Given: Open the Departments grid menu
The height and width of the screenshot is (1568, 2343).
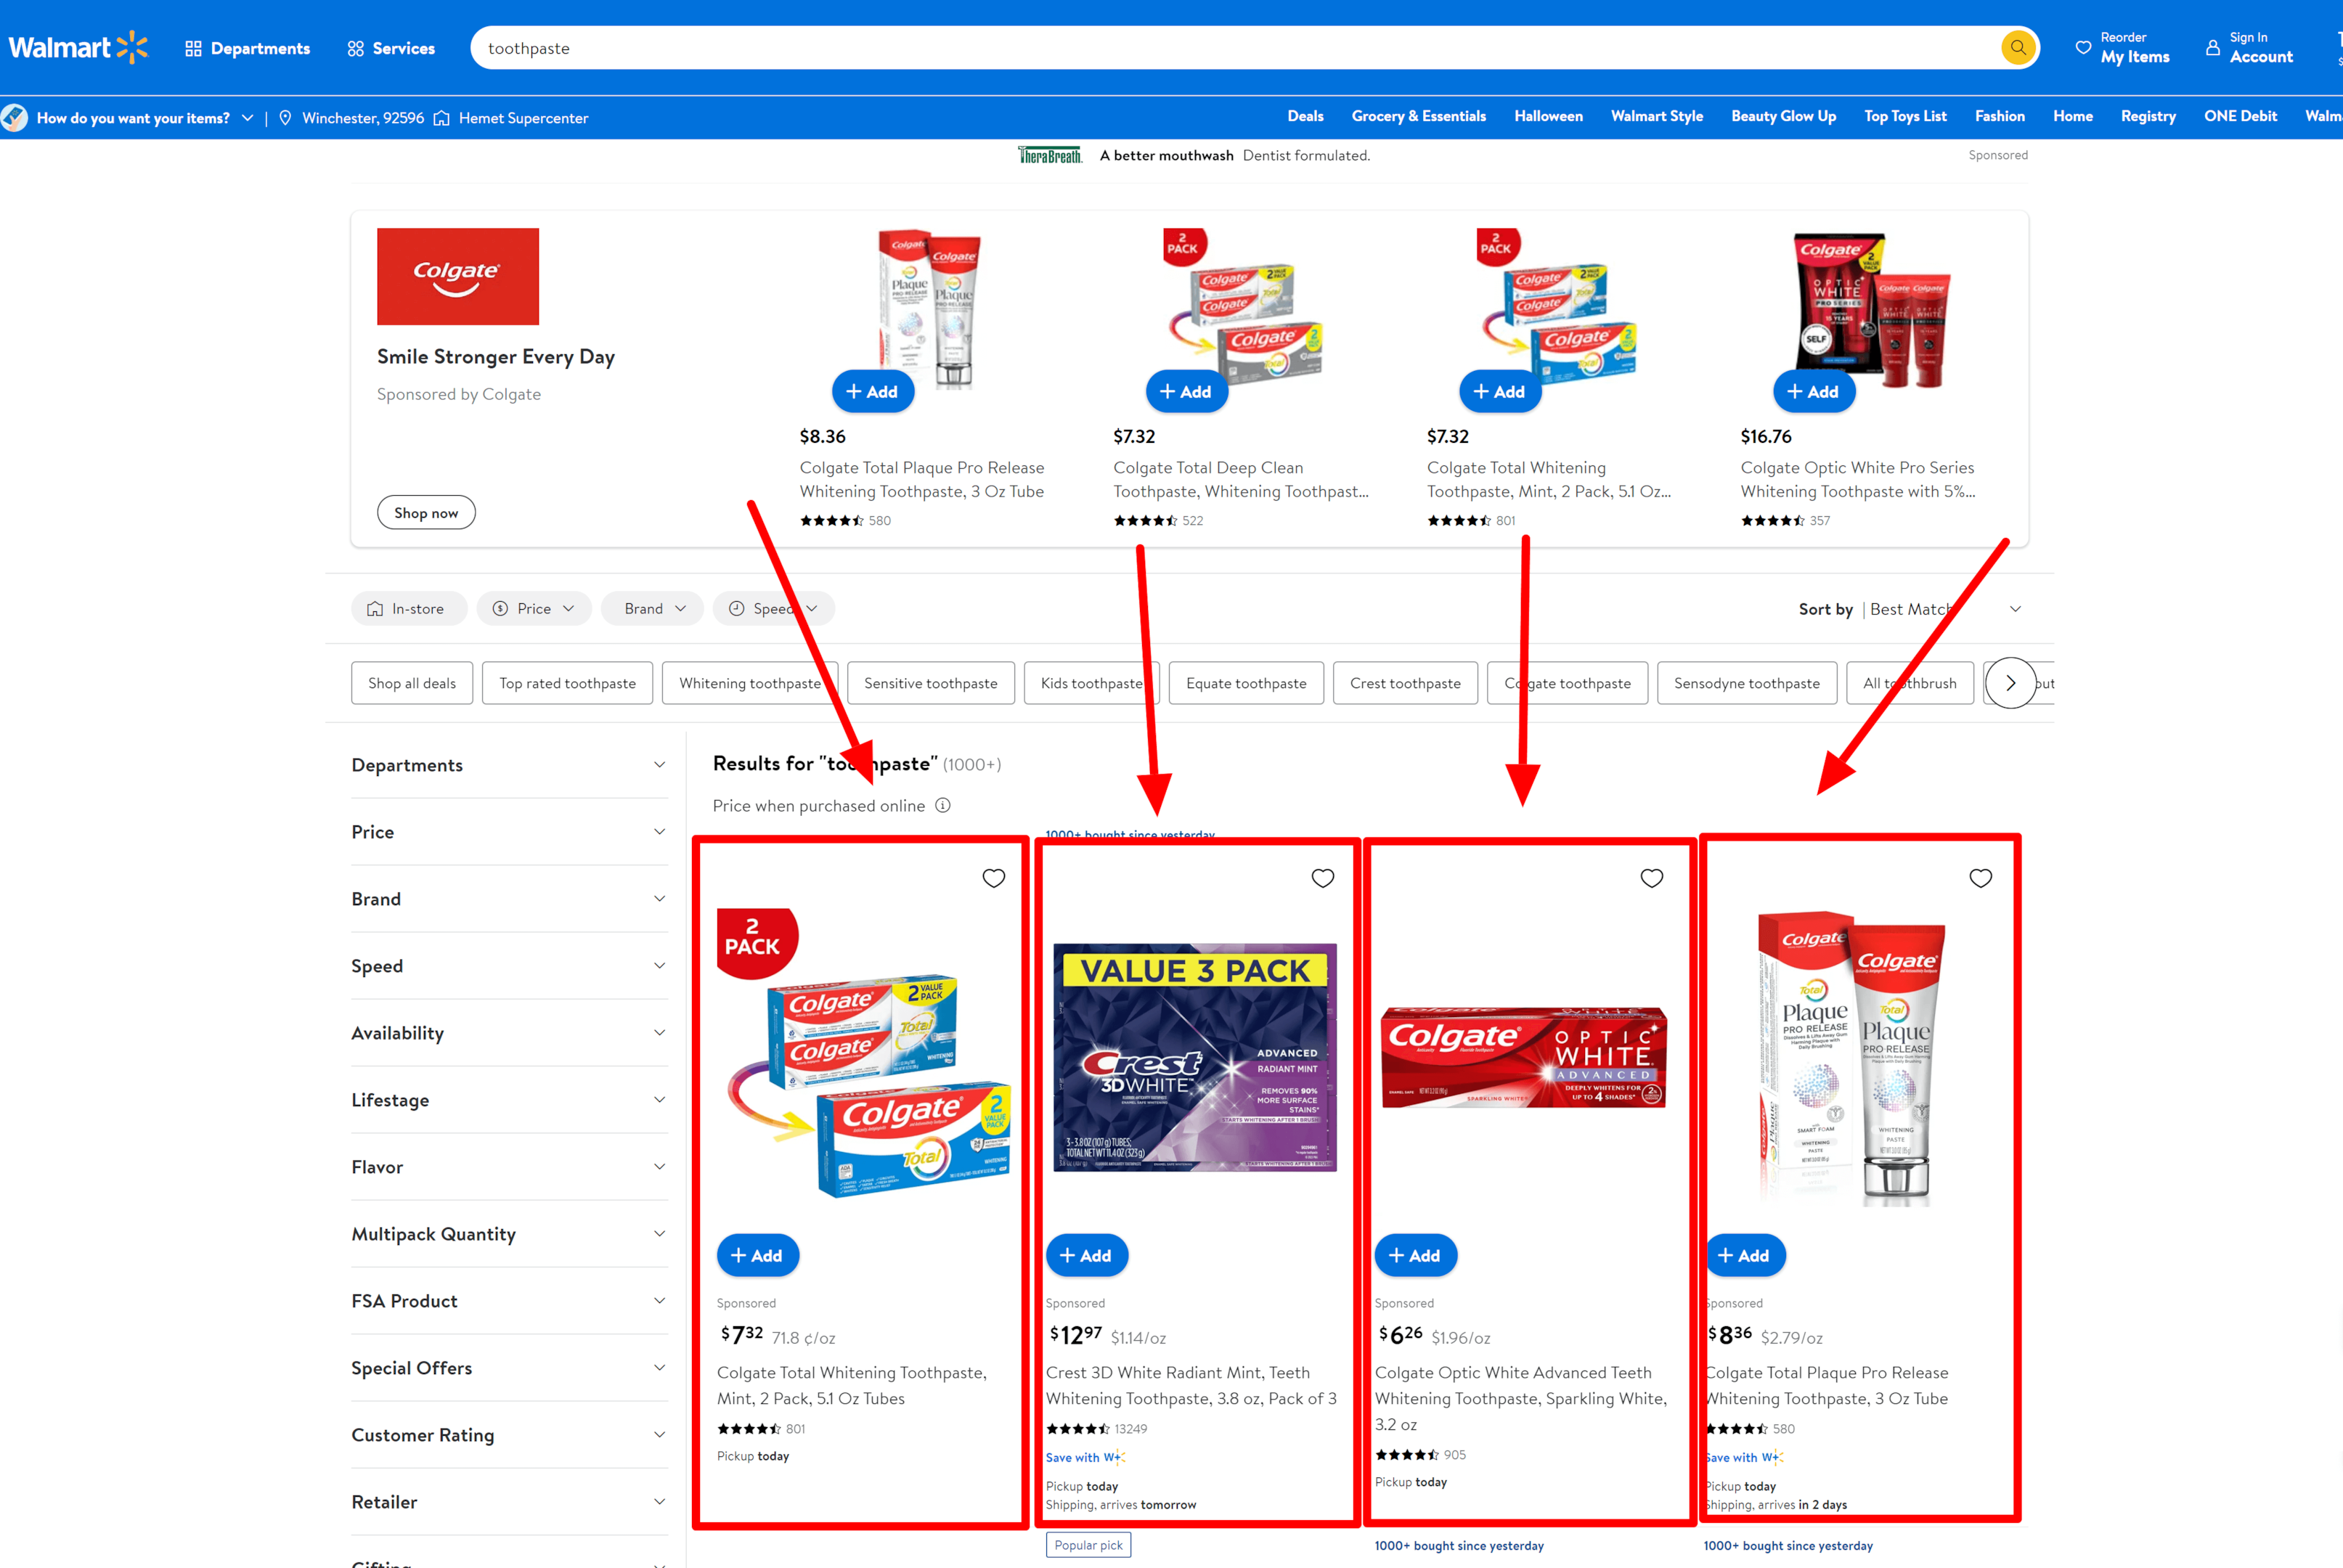Looking at the screenshot, I should [247, 48].
